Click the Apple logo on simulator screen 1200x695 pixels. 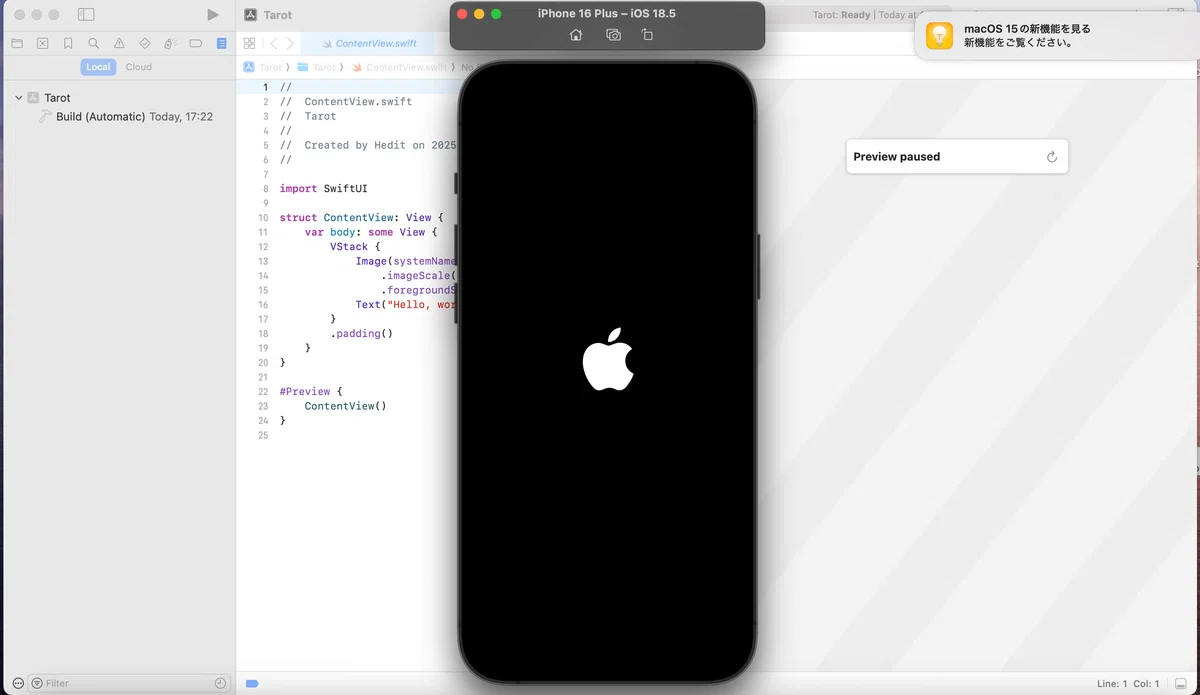click(608, 358)
